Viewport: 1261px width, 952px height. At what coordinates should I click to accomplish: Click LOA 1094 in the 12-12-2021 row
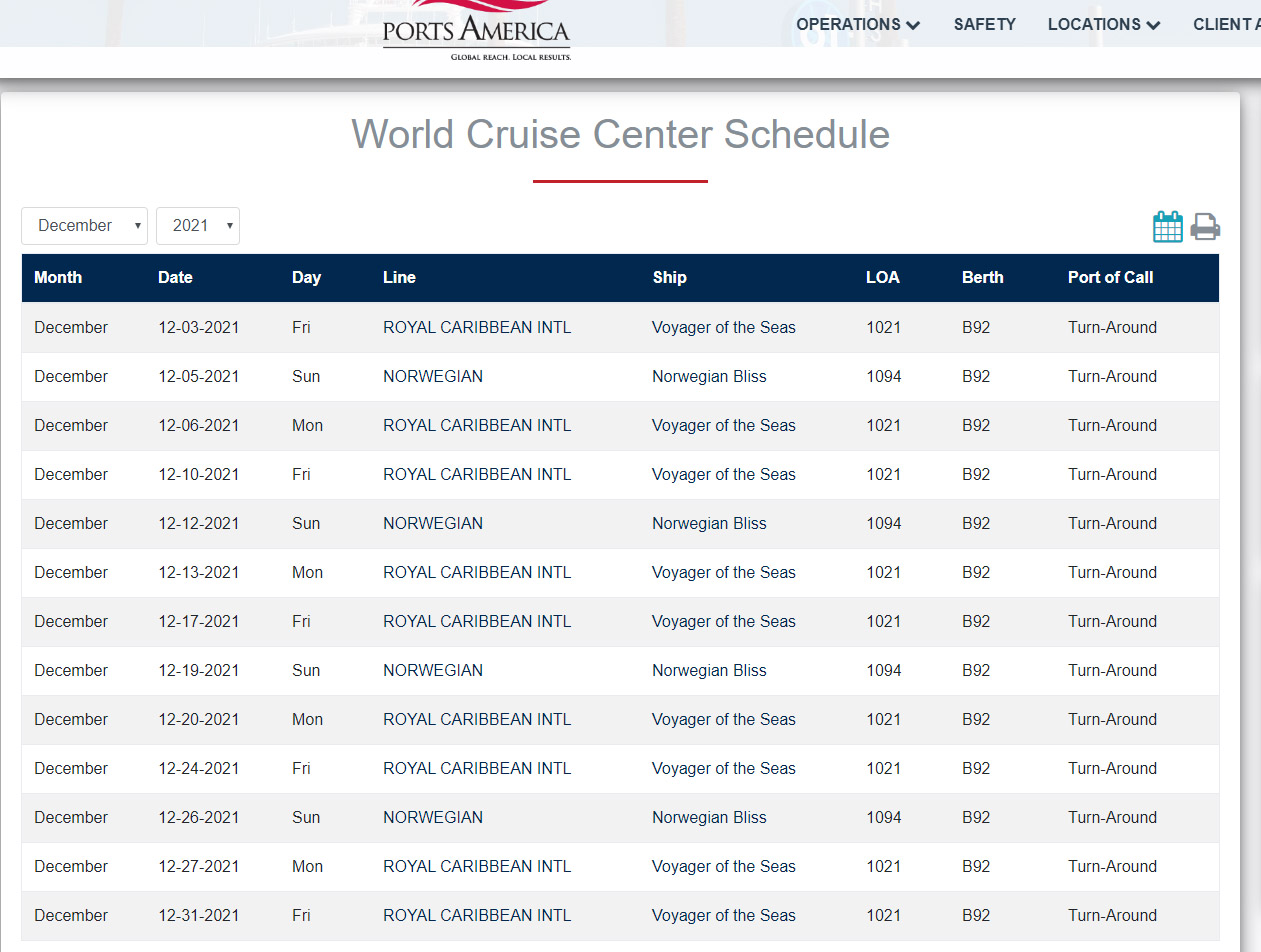[x=884, y=523]
